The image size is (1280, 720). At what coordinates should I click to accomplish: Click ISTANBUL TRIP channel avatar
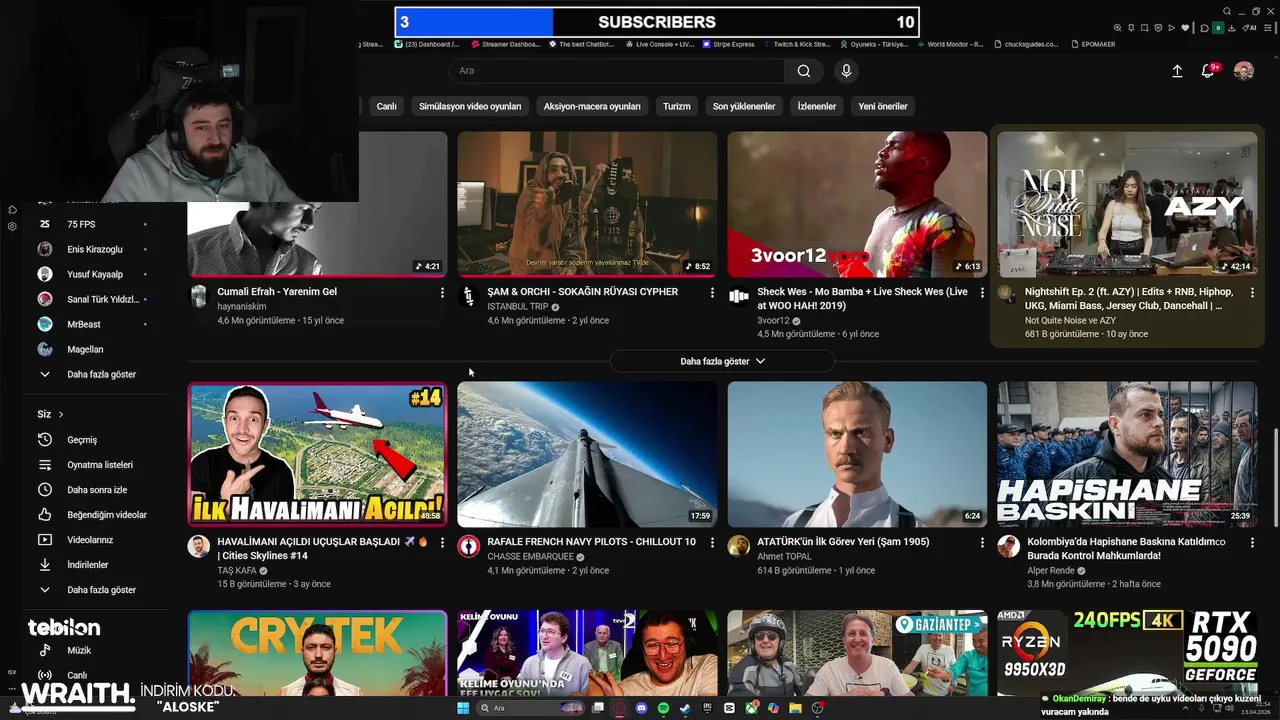click(x=469, y=296)
